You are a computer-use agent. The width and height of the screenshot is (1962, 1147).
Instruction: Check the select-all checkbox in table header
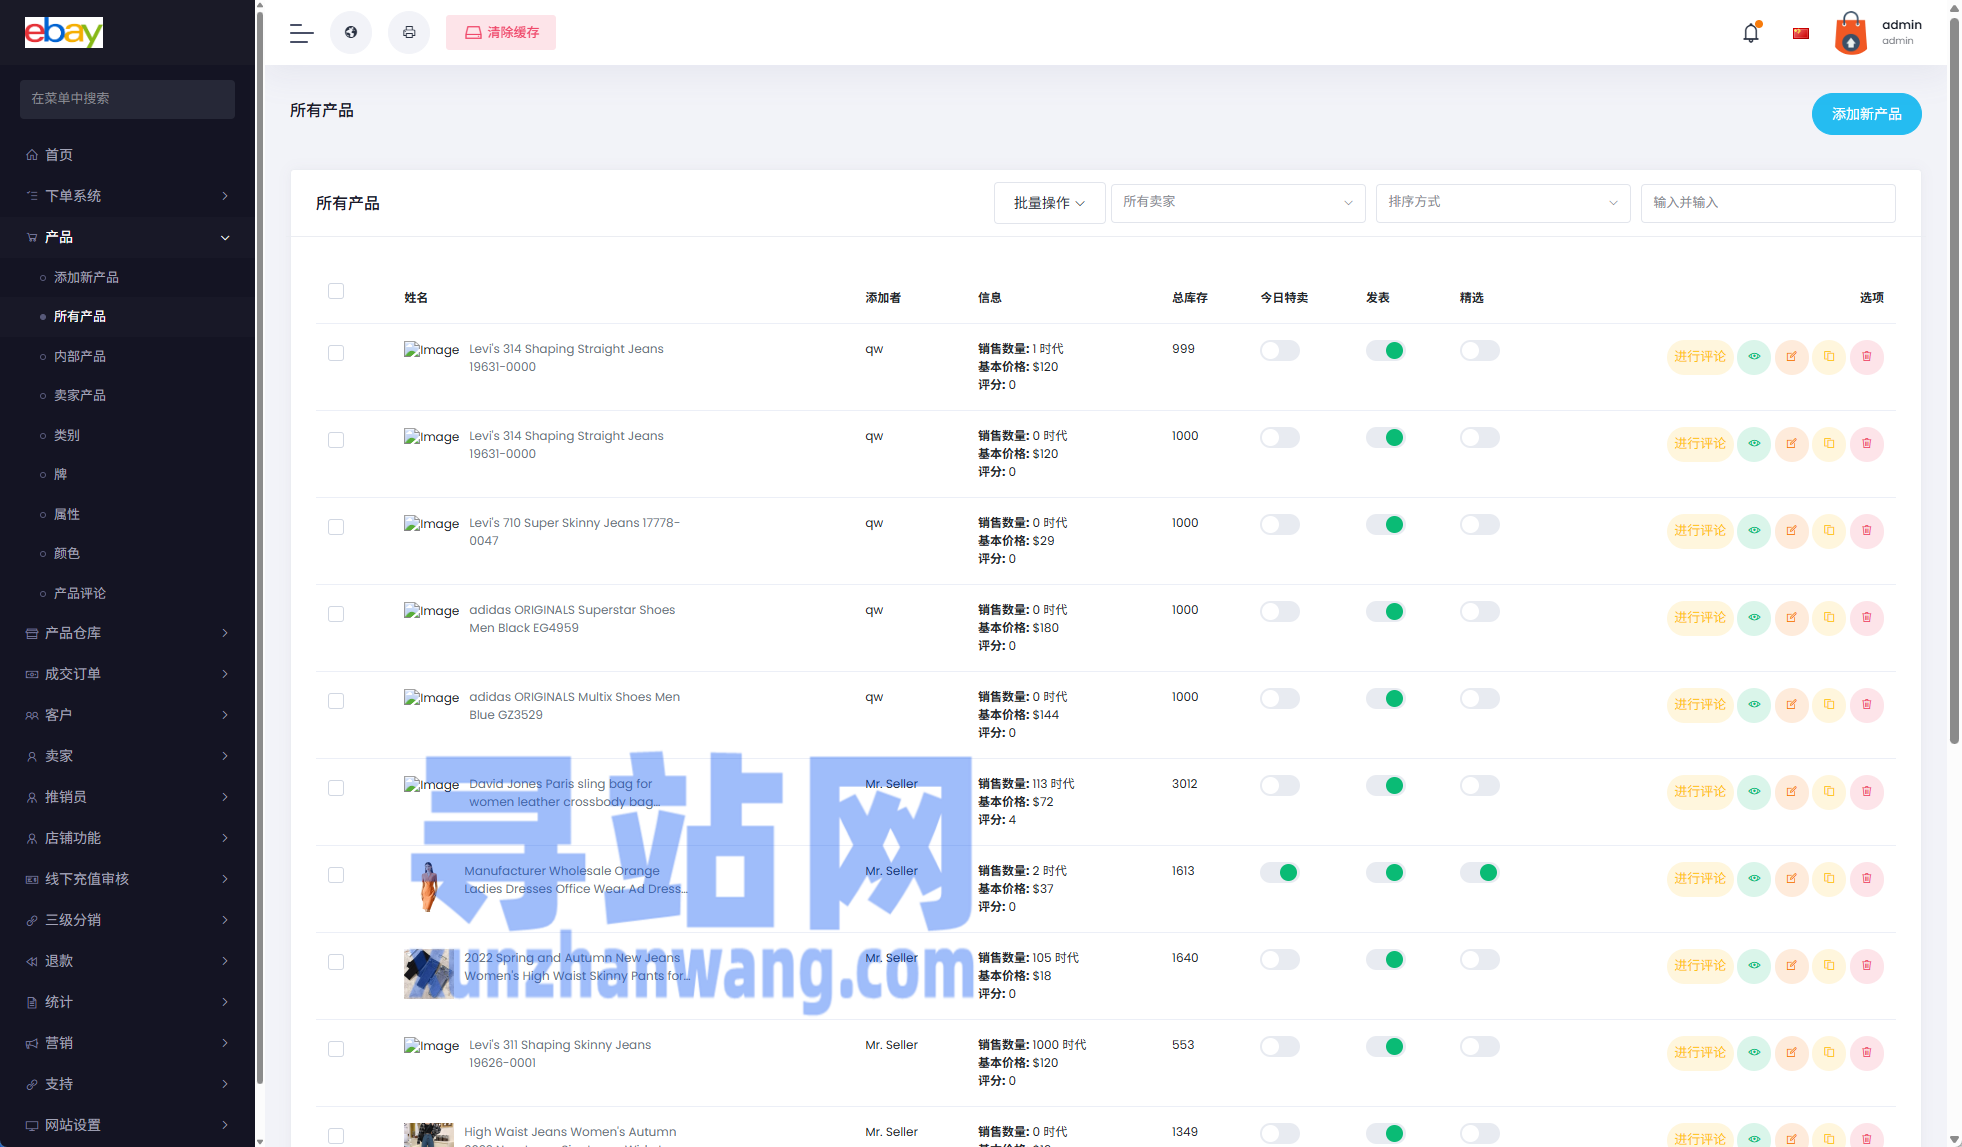336,291
